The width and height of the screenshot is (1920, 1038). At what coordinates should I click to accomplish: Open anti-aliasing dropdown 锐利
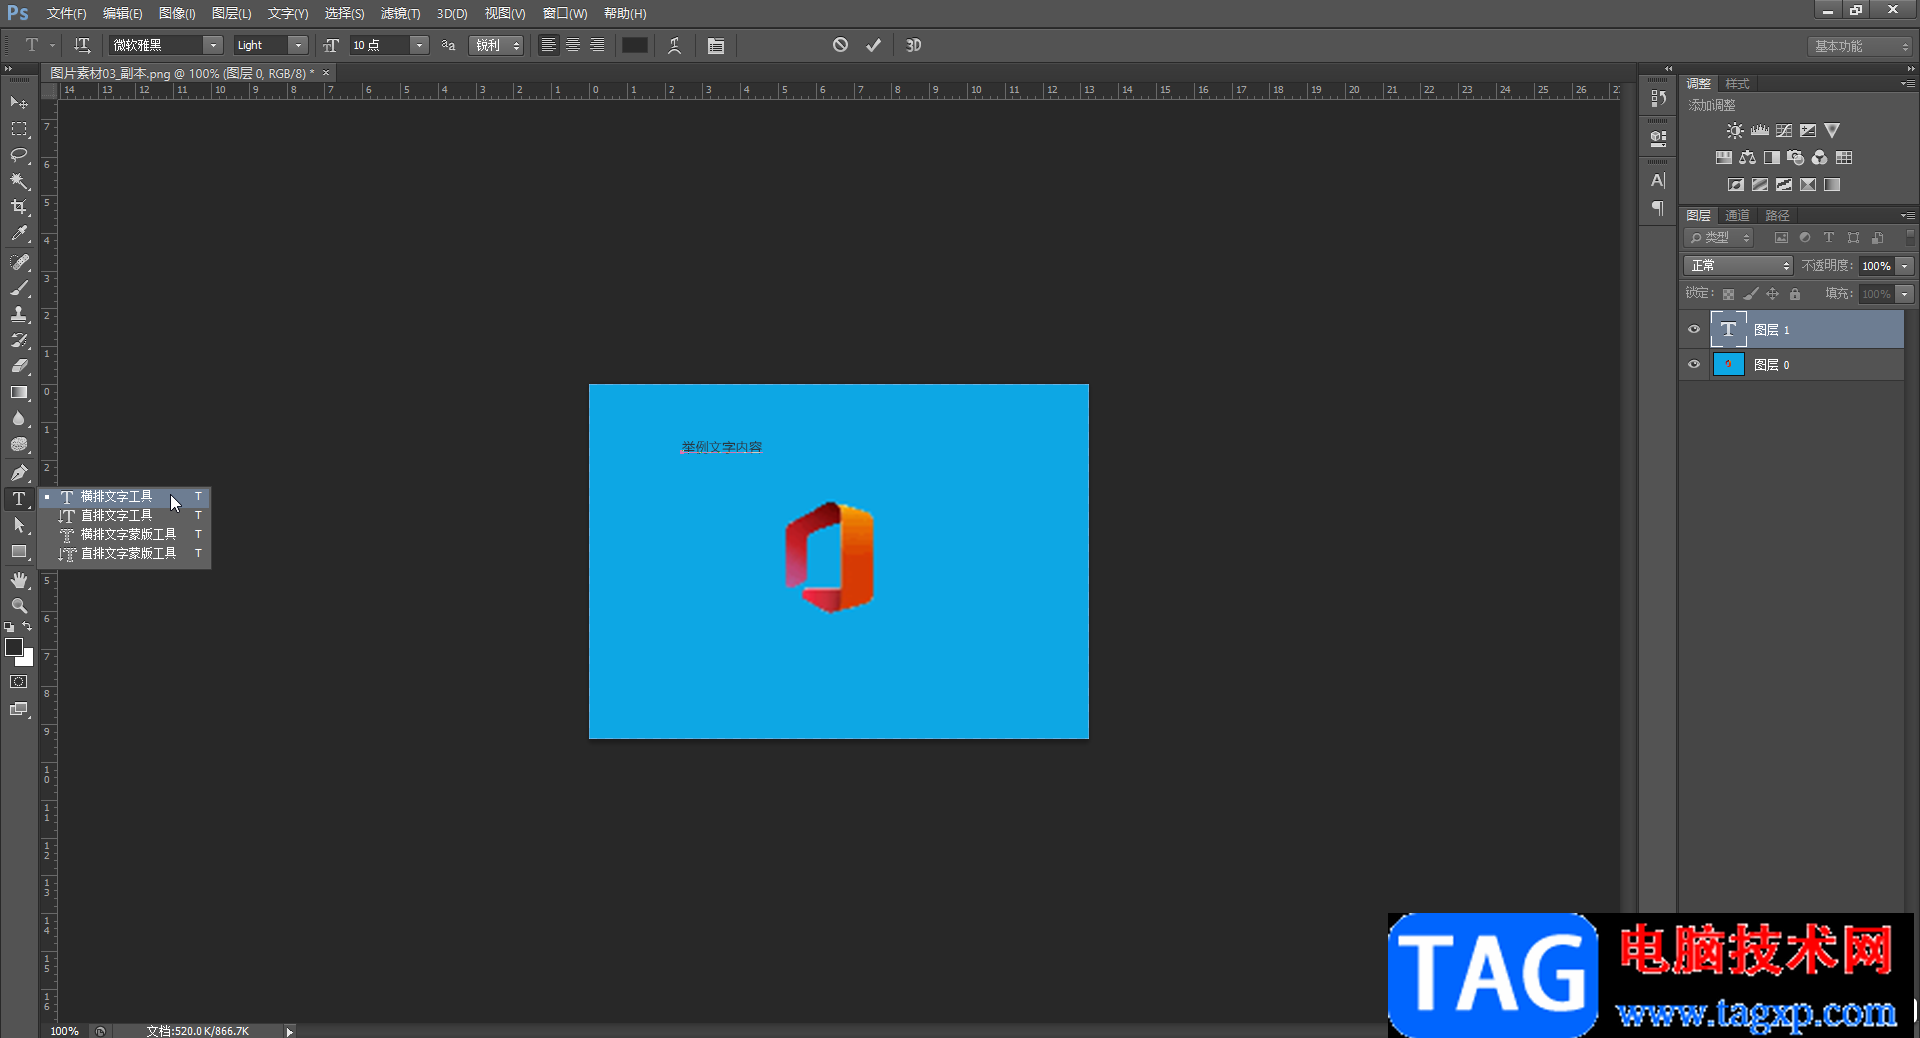point(496,45)
